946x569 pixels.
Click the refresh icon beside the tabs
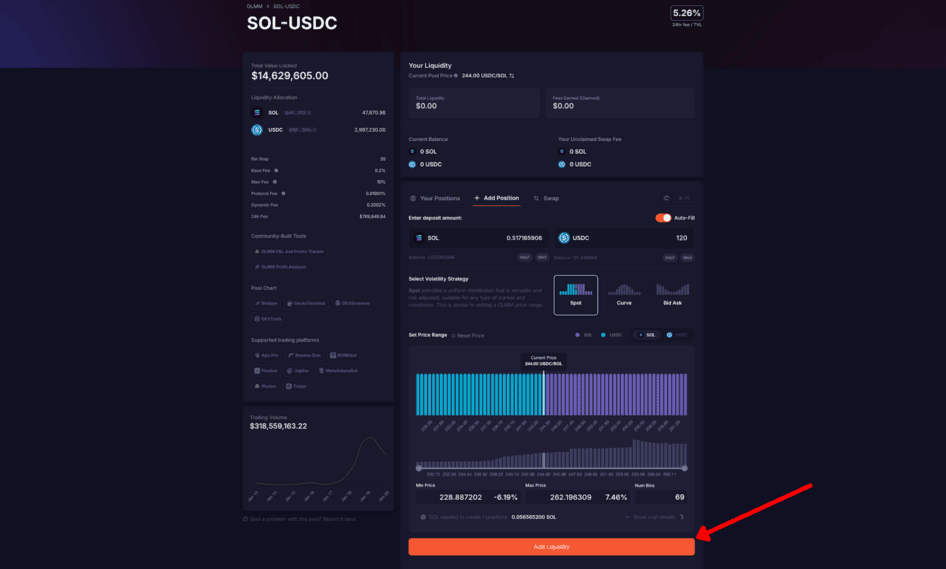pyautogui.click(x=666, y=198)
